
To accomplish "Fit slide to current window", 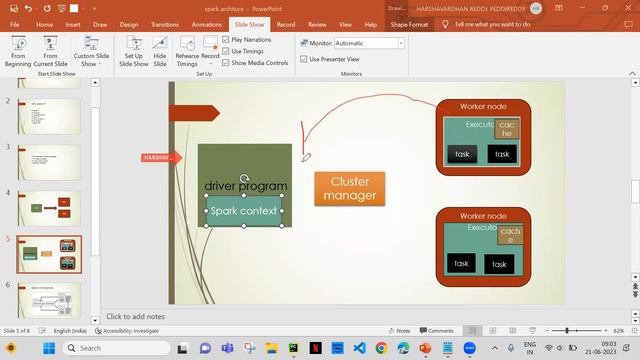I will click(635, 331).
